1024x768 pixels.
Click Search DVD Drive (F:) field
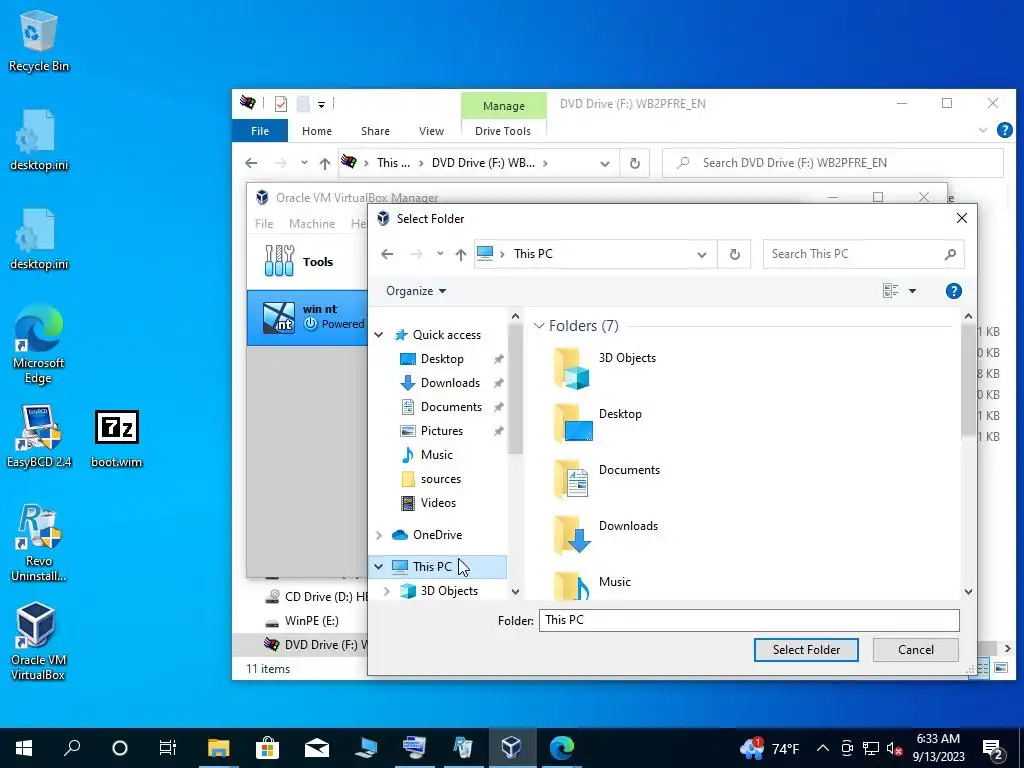pos(833,163)
